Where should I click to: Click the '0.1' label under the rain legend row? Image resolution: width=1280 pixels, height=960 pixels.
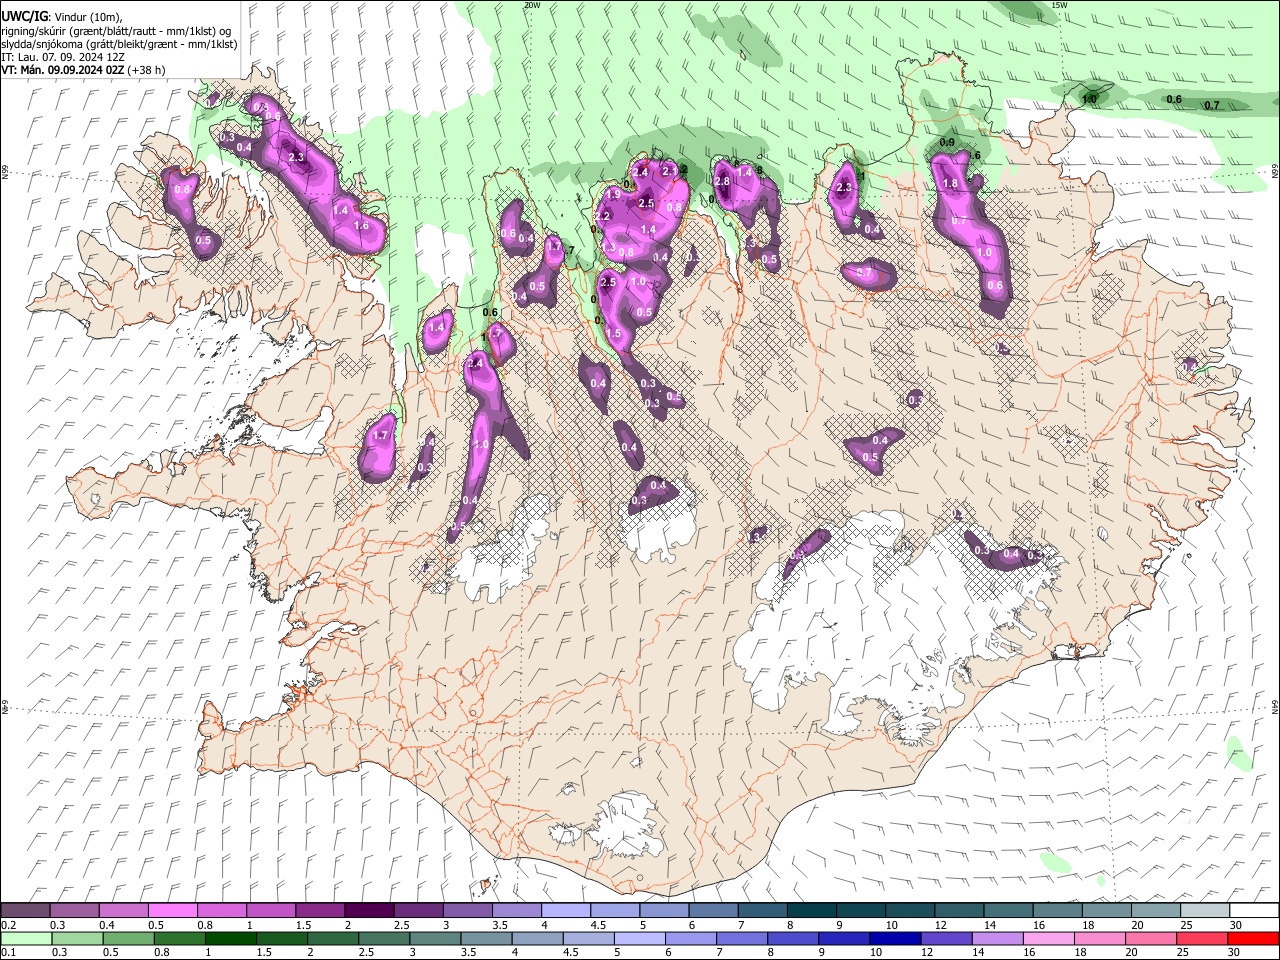point(7,953)
